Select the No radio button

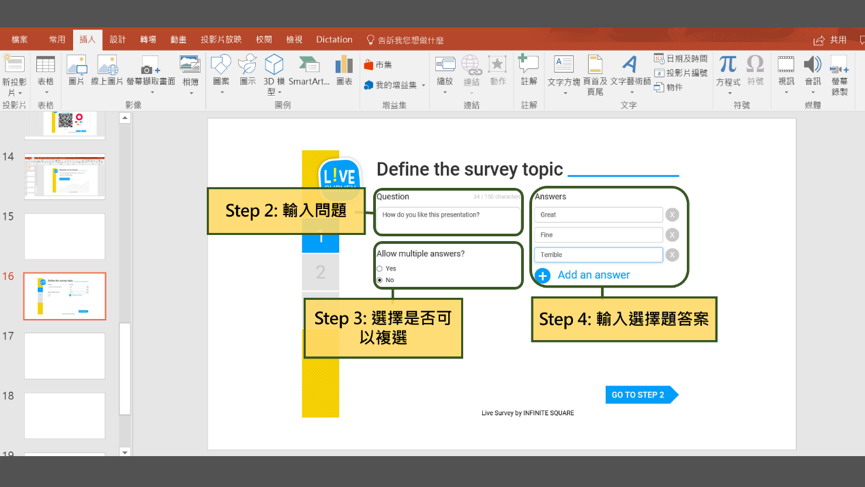point(380,280)
